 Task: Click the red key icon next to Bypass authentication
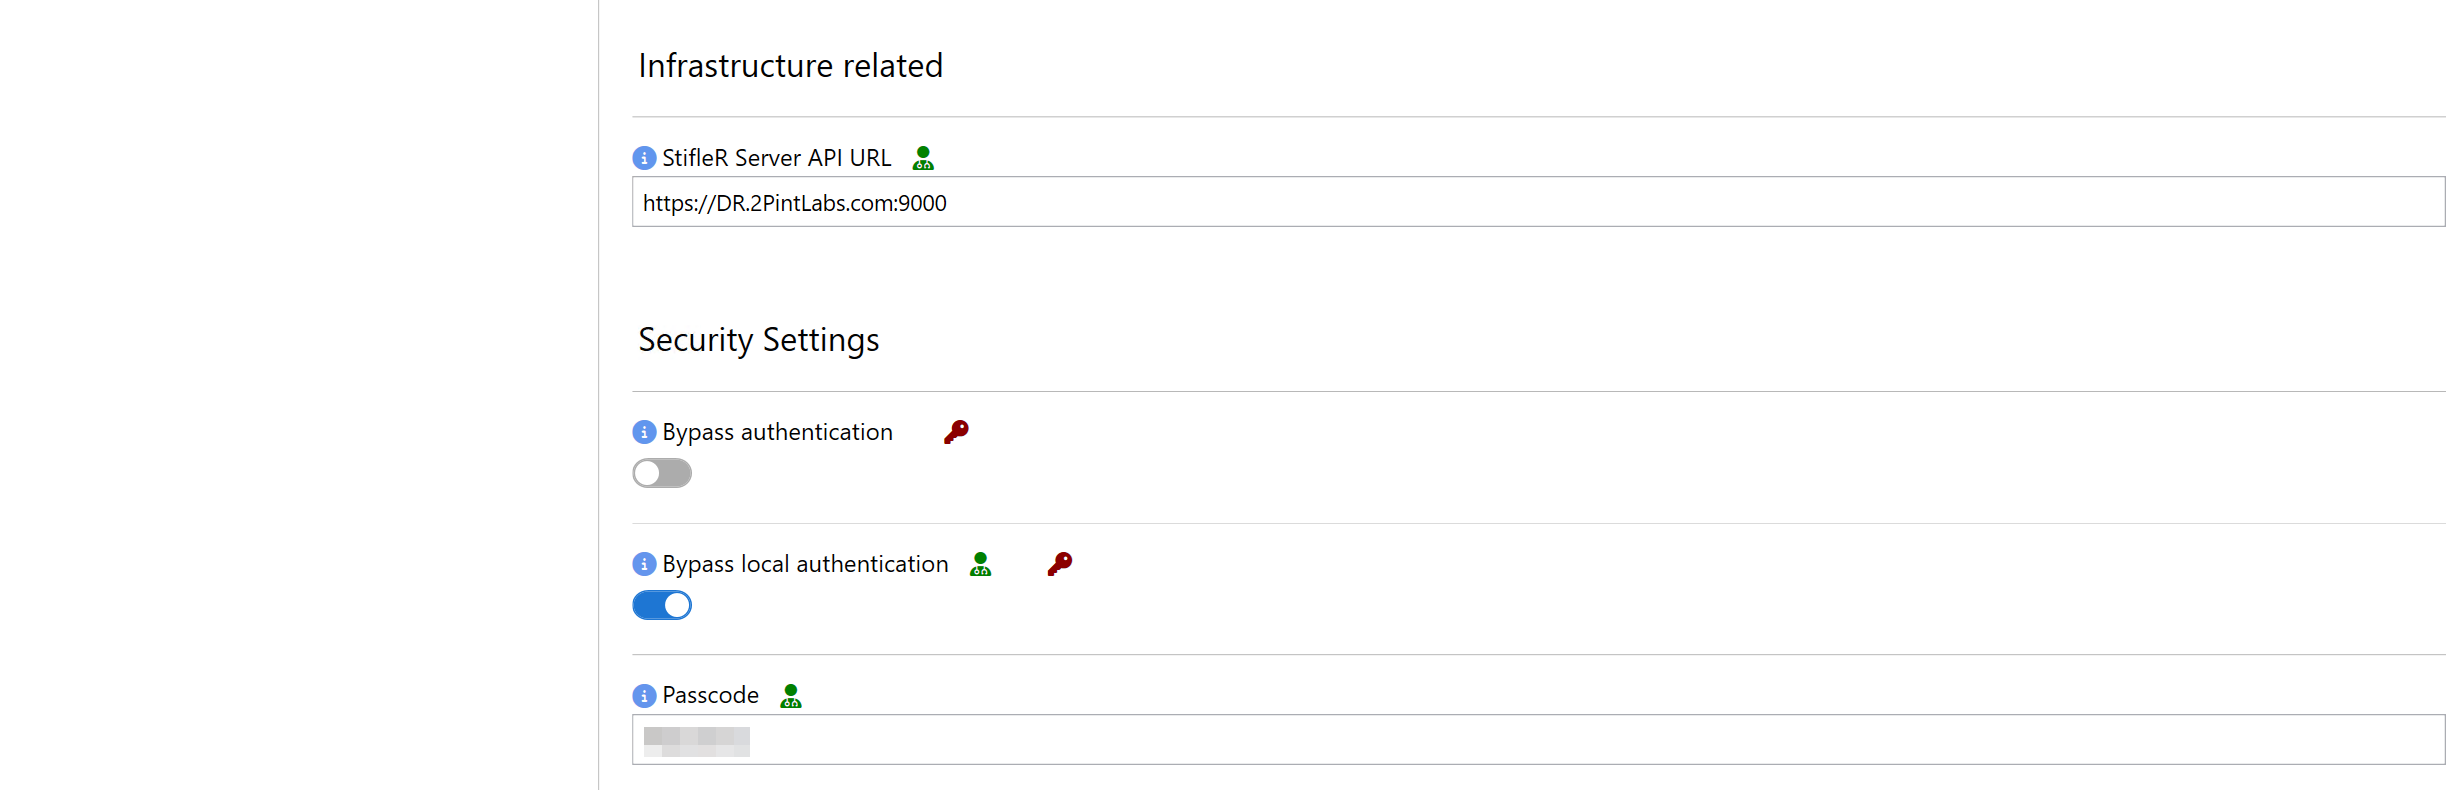[956, 432]
